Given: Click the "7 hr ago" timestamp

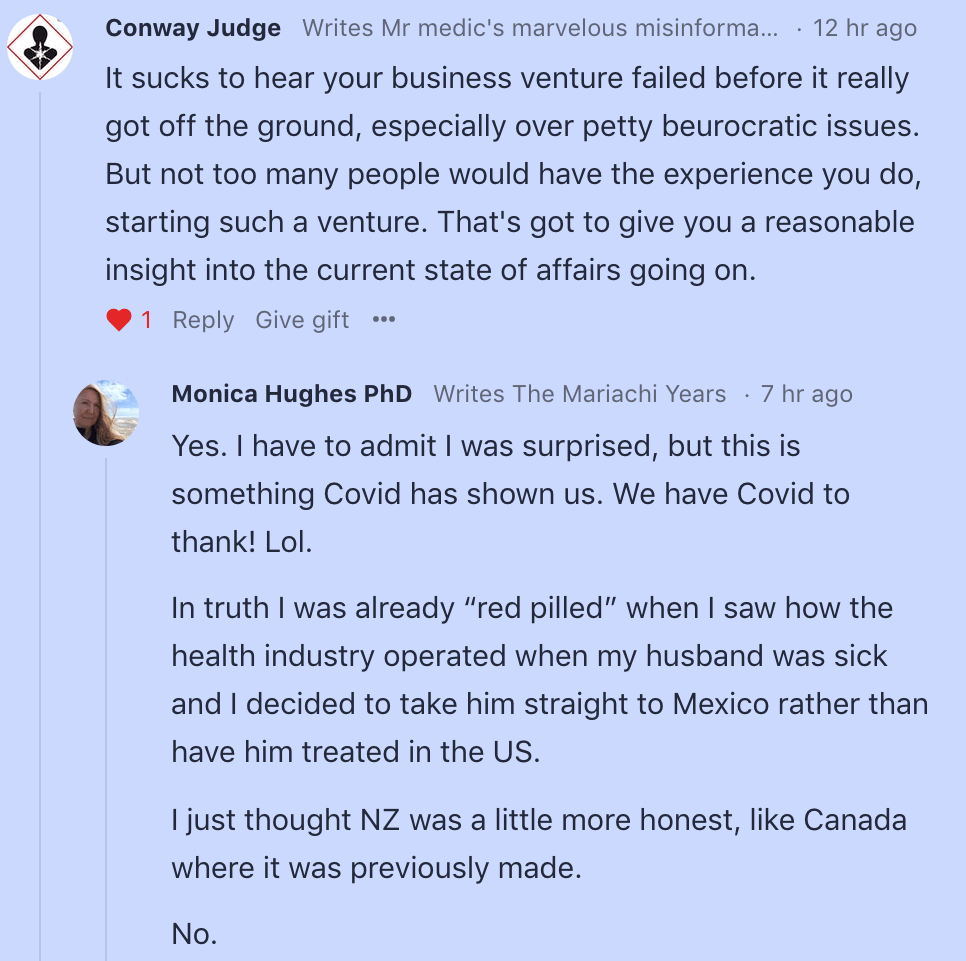Looking at the screenshot, I should click(806, 394).
